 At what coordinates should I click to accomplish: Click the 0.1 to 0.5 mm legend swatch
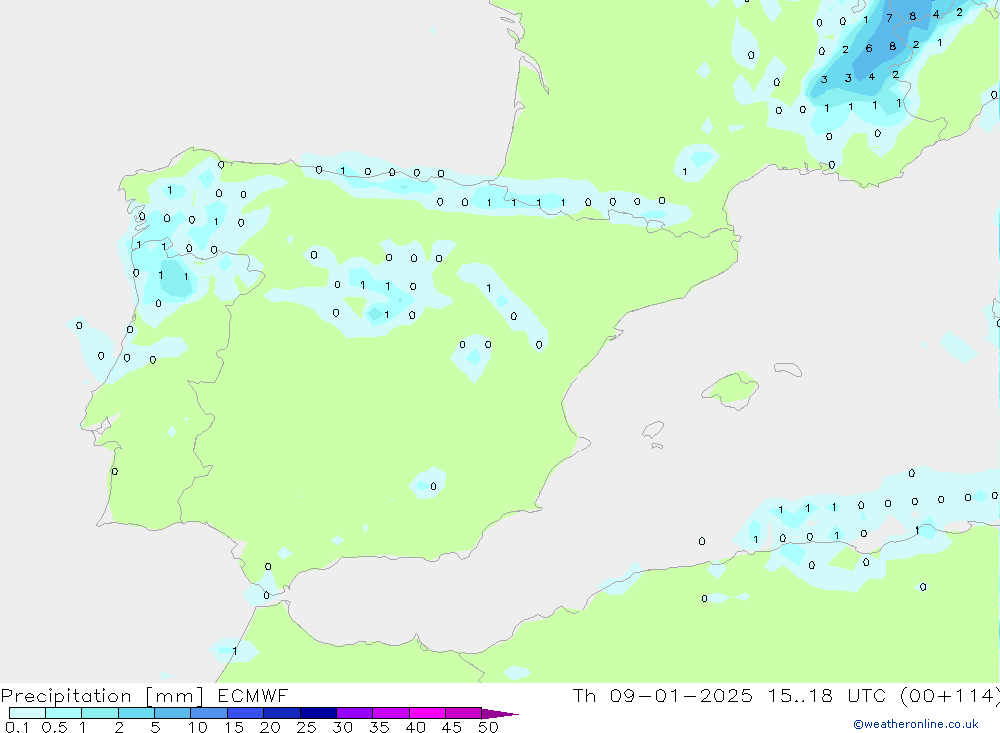coord(27,713)
